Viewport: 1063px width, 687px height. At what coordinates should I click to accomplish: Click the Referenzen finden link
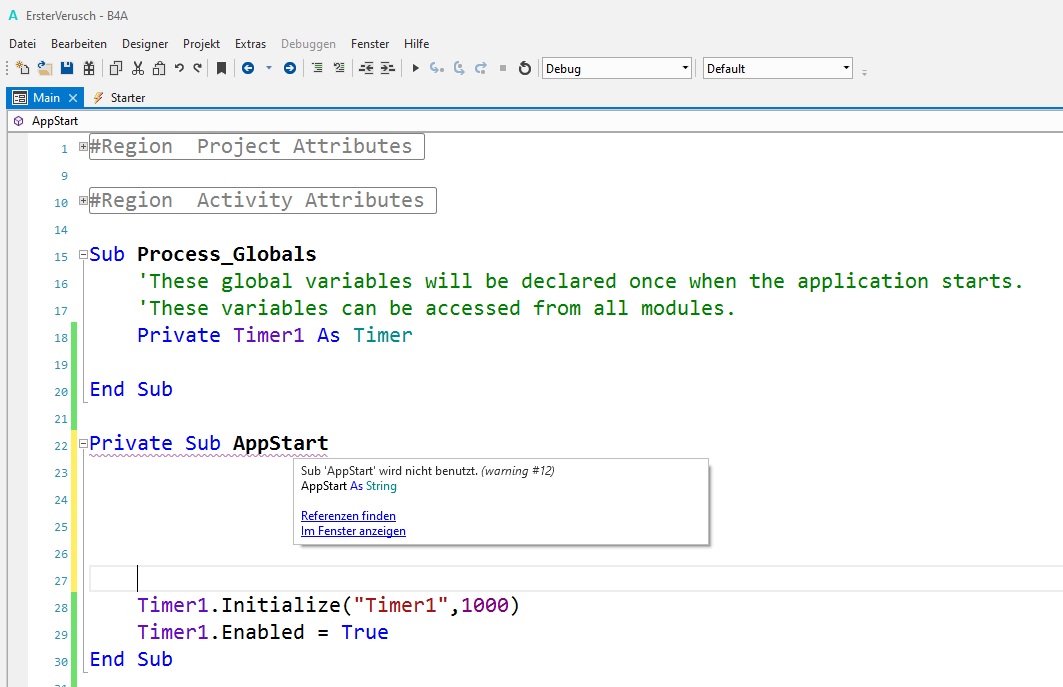click(x=348, y=516)
